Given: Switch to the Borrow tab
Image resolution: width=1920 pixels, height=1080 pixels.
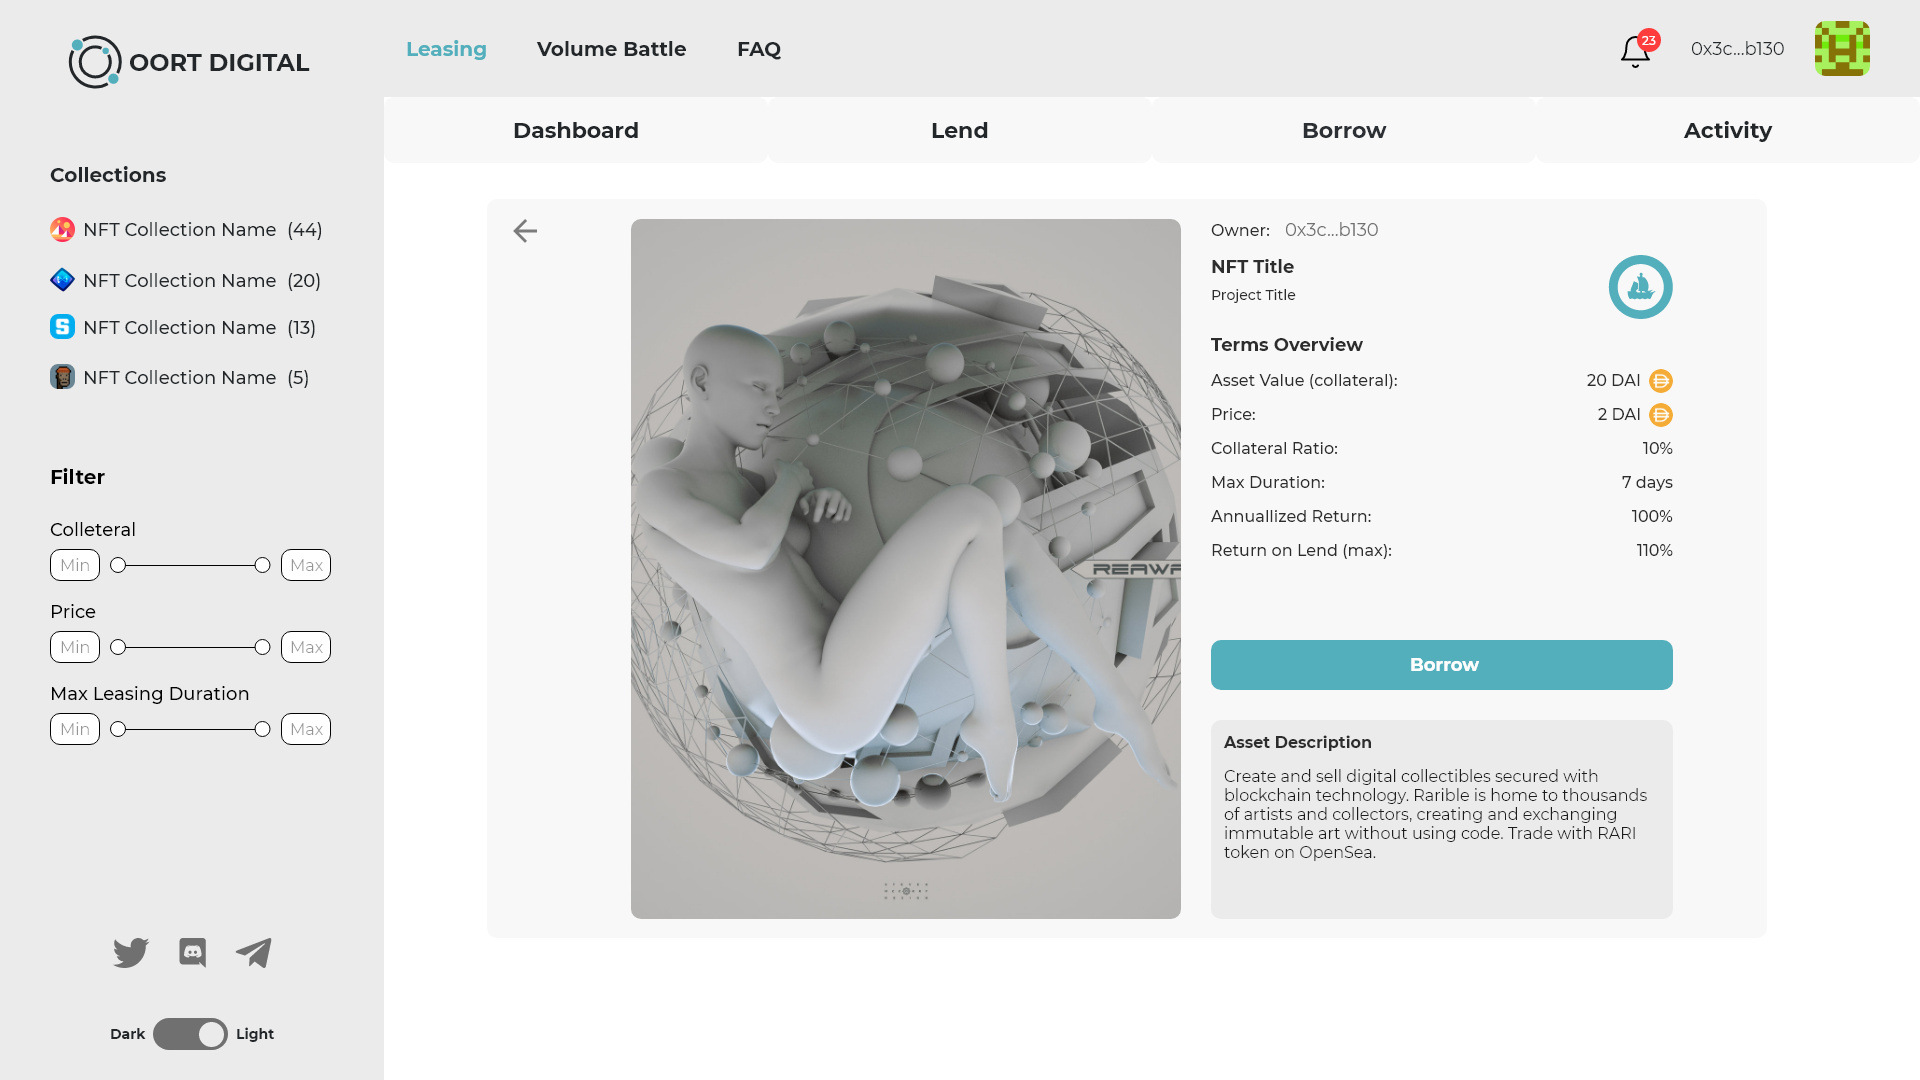Looking at the screenshot, I should pos(1344,130).
